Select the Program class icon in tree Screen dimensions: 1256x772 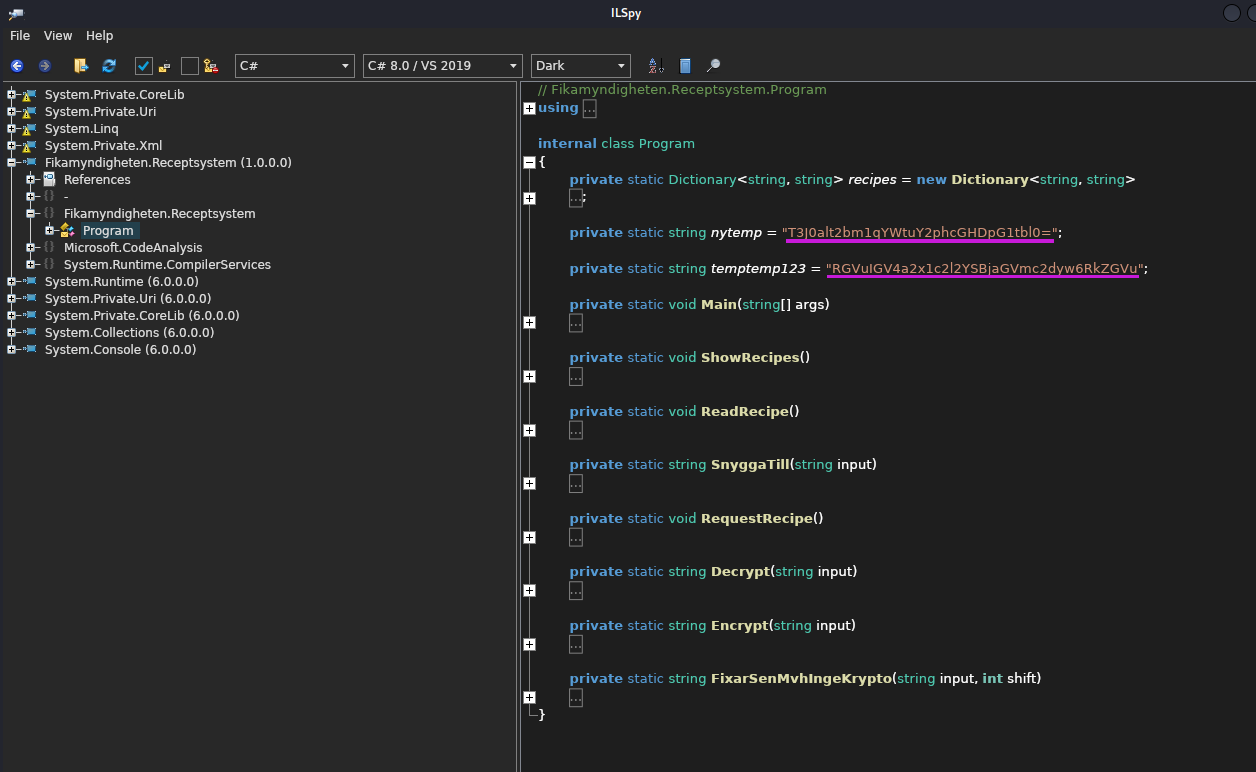coord(67,230)
